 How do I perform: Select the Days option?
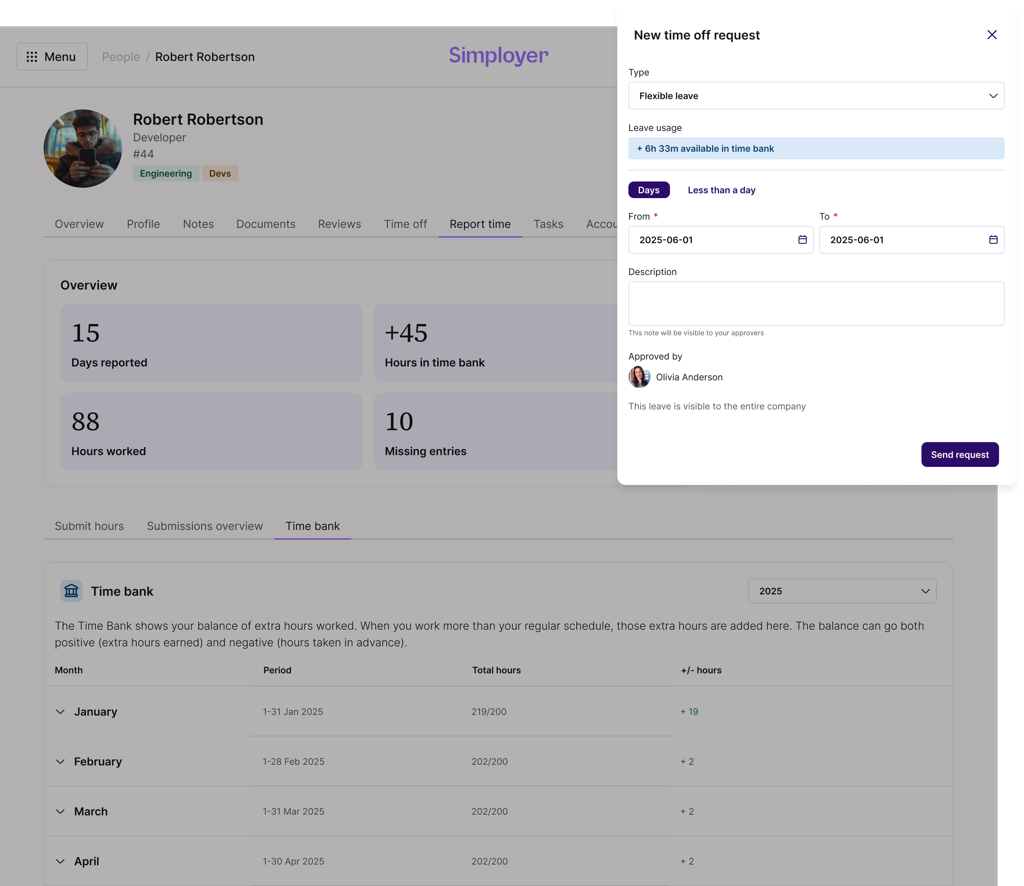point(648,190)
